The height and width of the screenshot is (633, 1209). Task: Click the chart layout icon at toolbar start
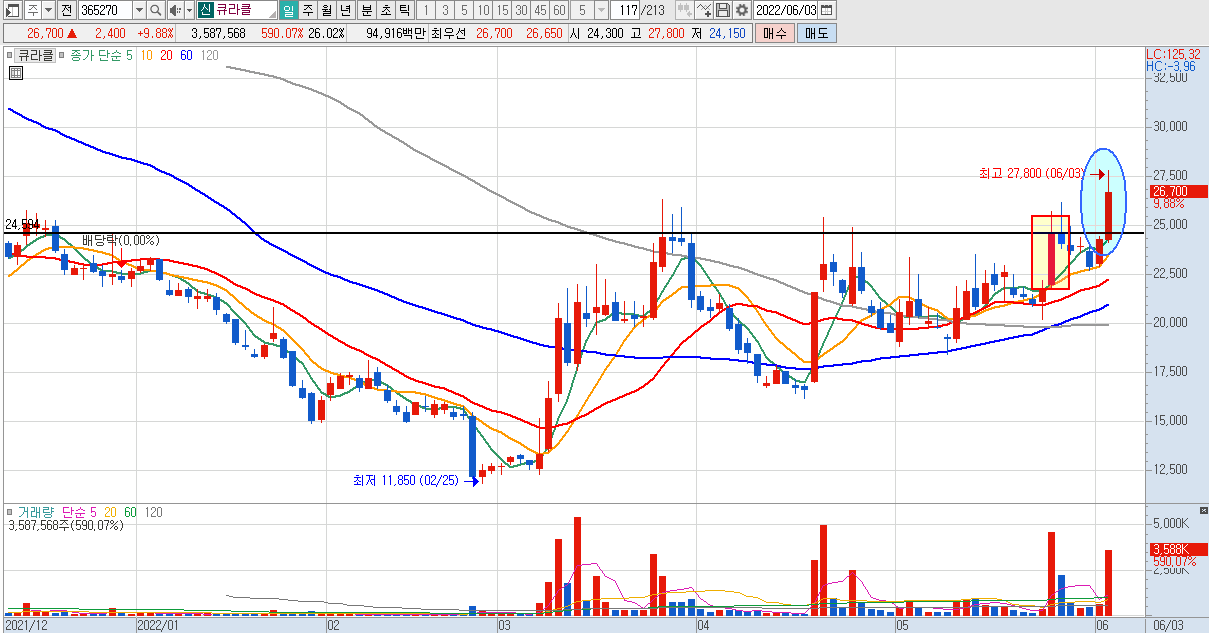tap(13, 10)
